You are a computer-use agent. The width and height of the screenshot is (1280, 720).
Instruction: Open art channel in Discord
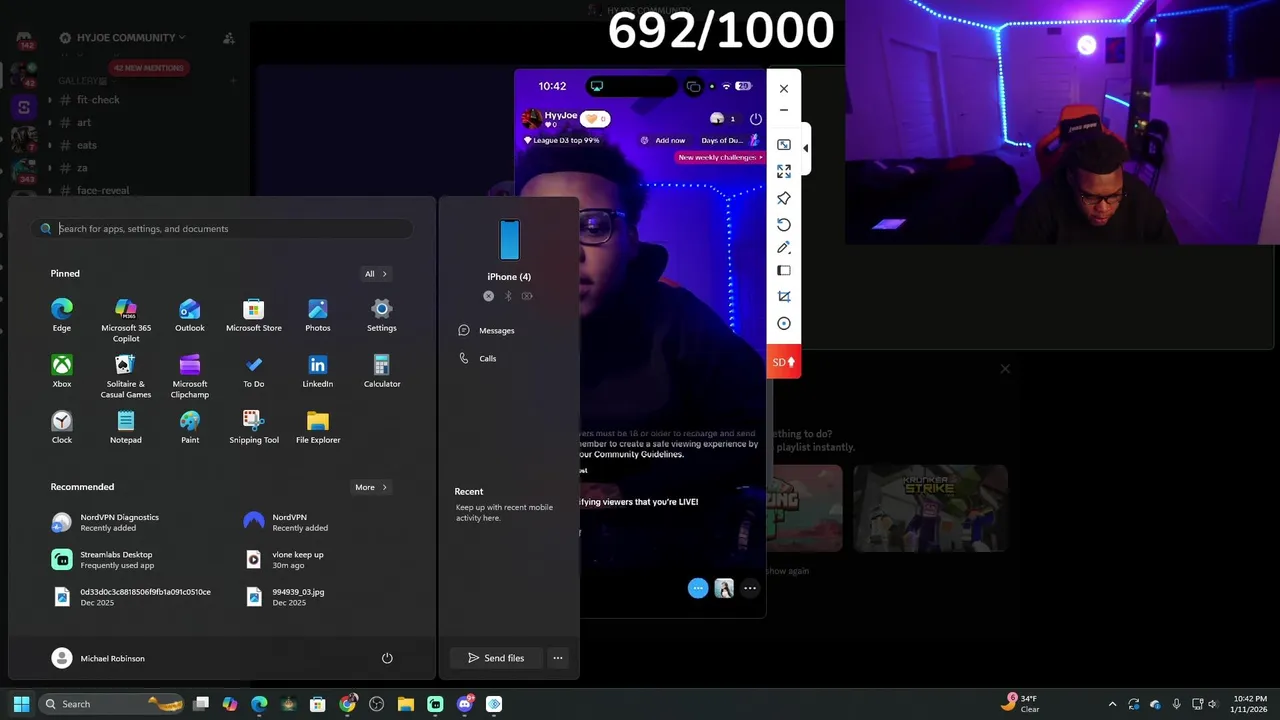click(84, 123)
